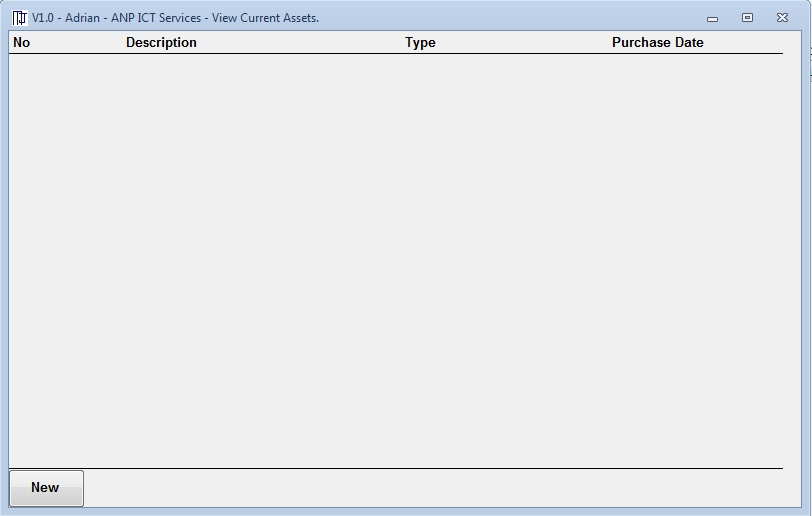Close the View Current Assets window
Viewport: 812px width, 516px height.
(782, 18)
